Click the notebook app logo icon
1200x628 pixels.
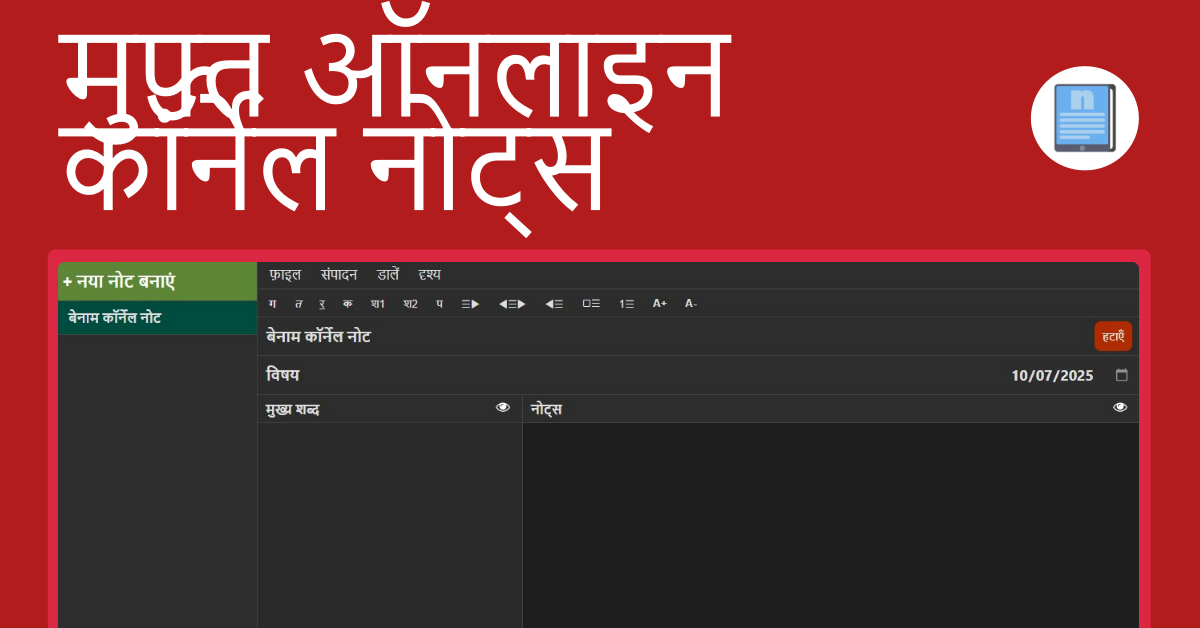tap(1085, 118)
